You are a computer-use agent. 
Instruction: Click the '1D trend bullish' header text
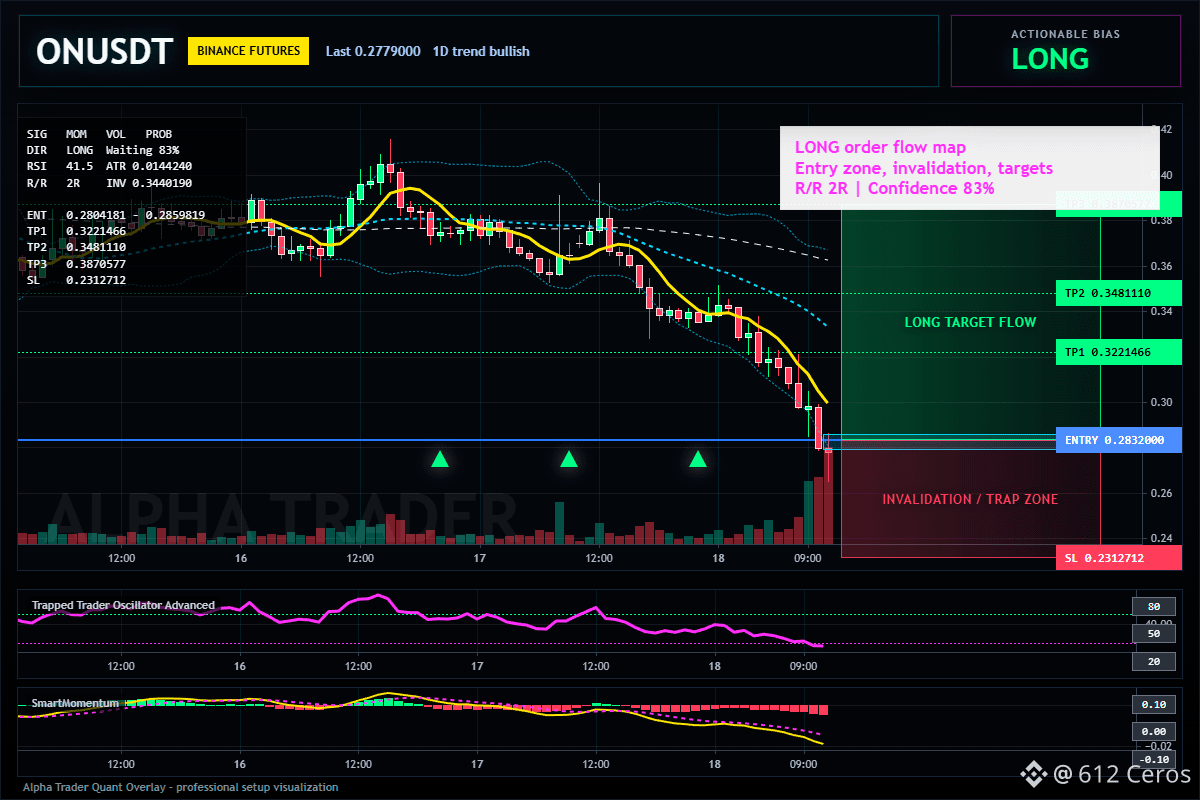click(481, 51)
